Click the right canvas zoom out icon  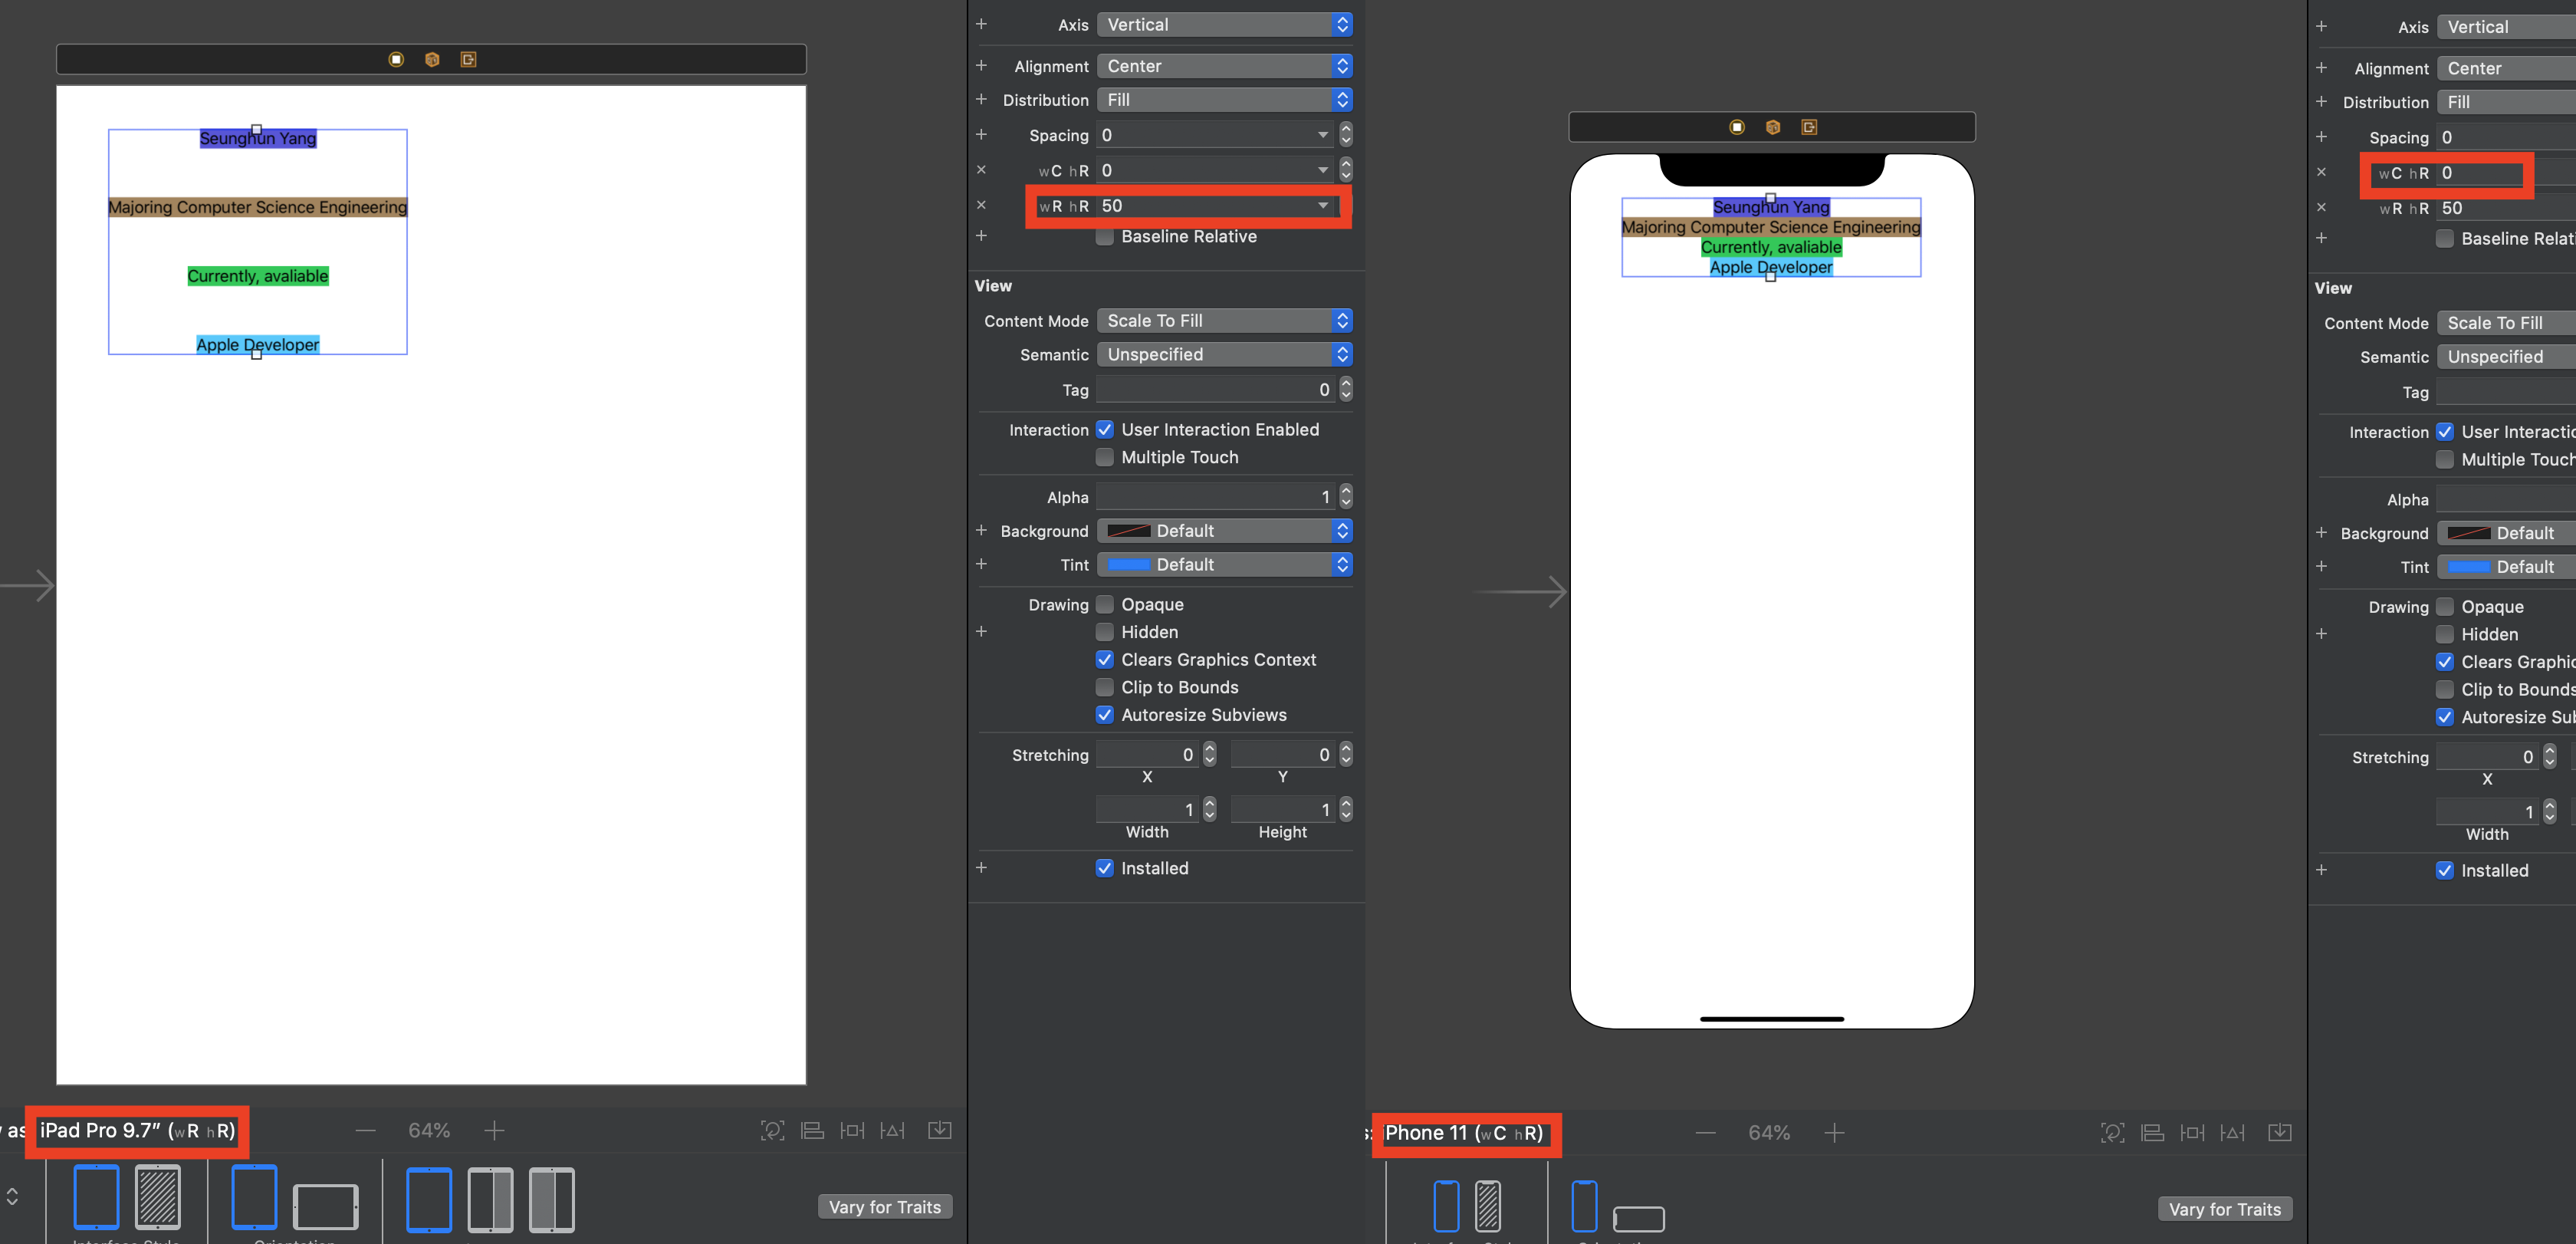1706,1133
